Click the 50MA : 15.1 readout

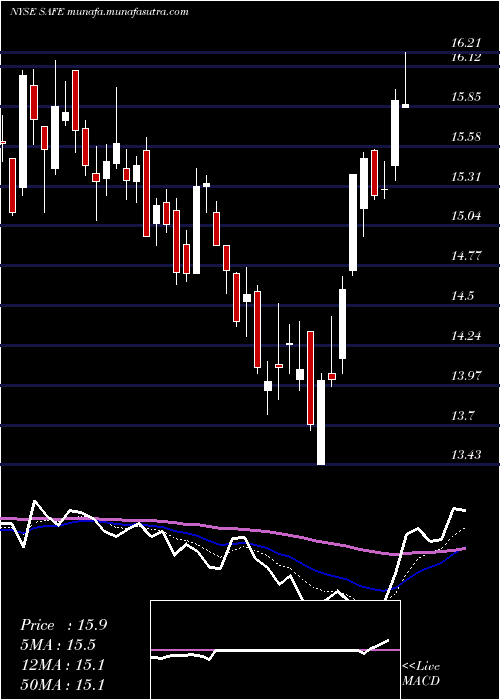62,685
